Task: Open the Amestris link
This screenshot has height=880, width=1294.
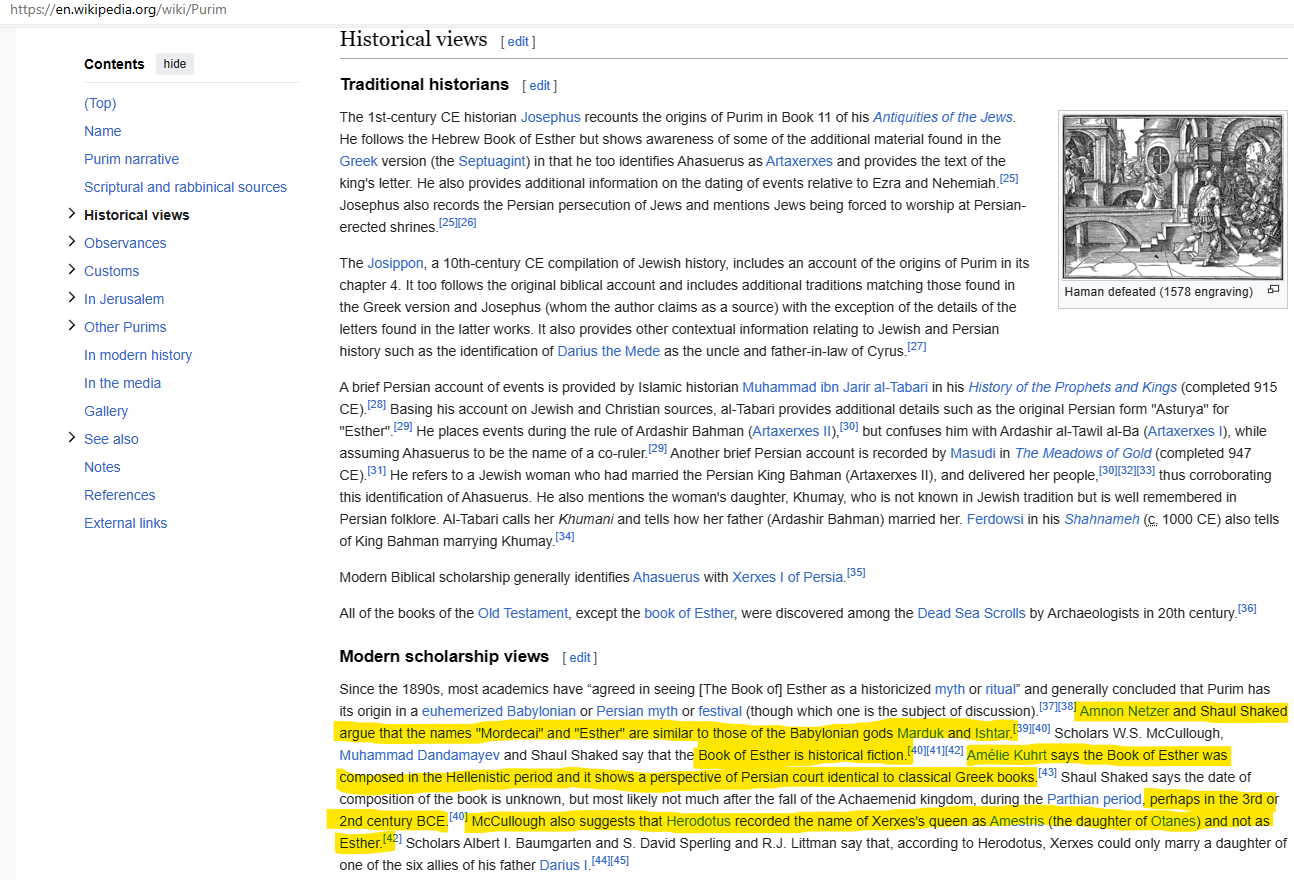Action: point(1018,821)
